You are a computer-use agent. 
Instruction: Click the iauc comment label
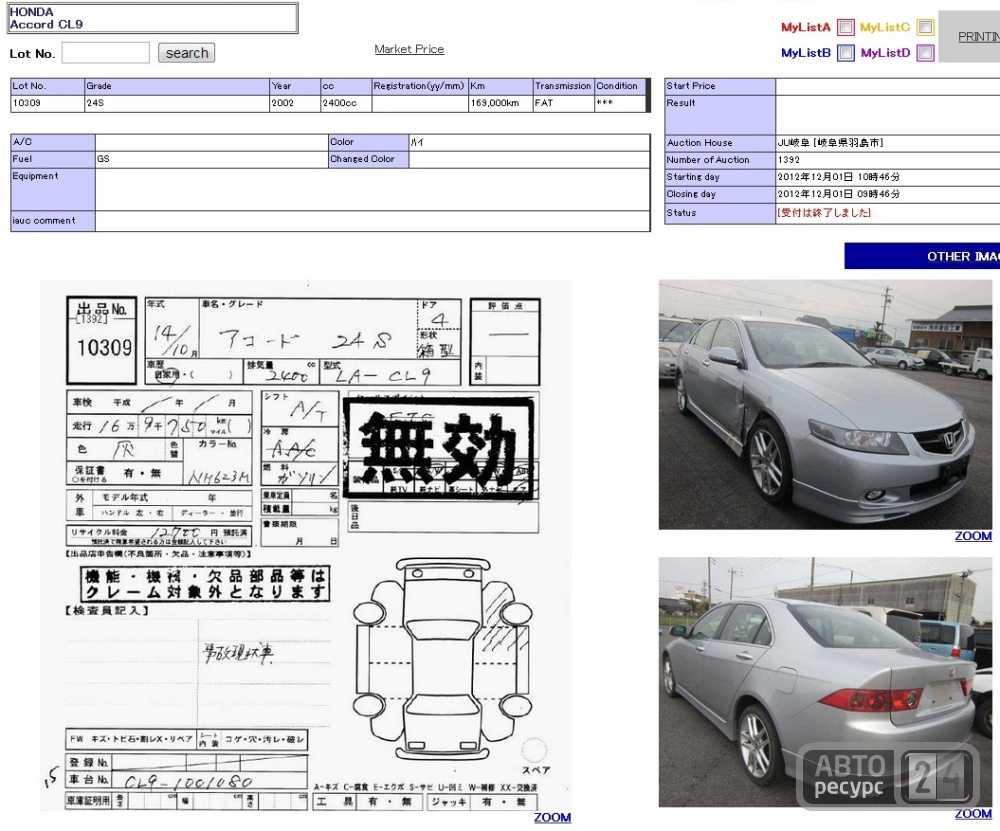pos(44,221)
